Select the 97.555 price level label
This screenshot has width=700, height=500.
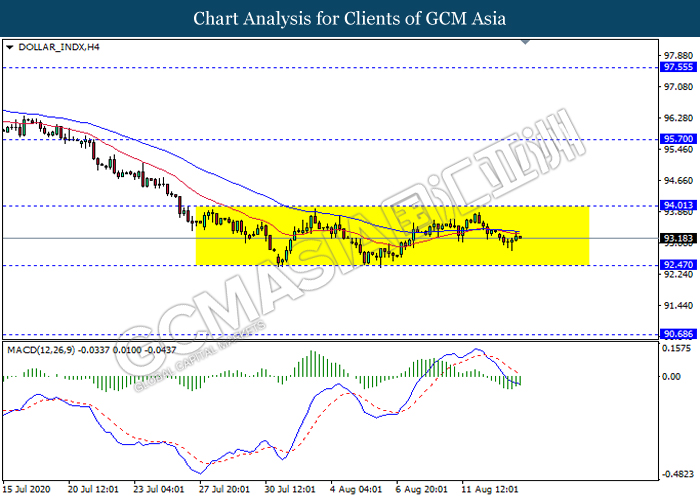678,67
